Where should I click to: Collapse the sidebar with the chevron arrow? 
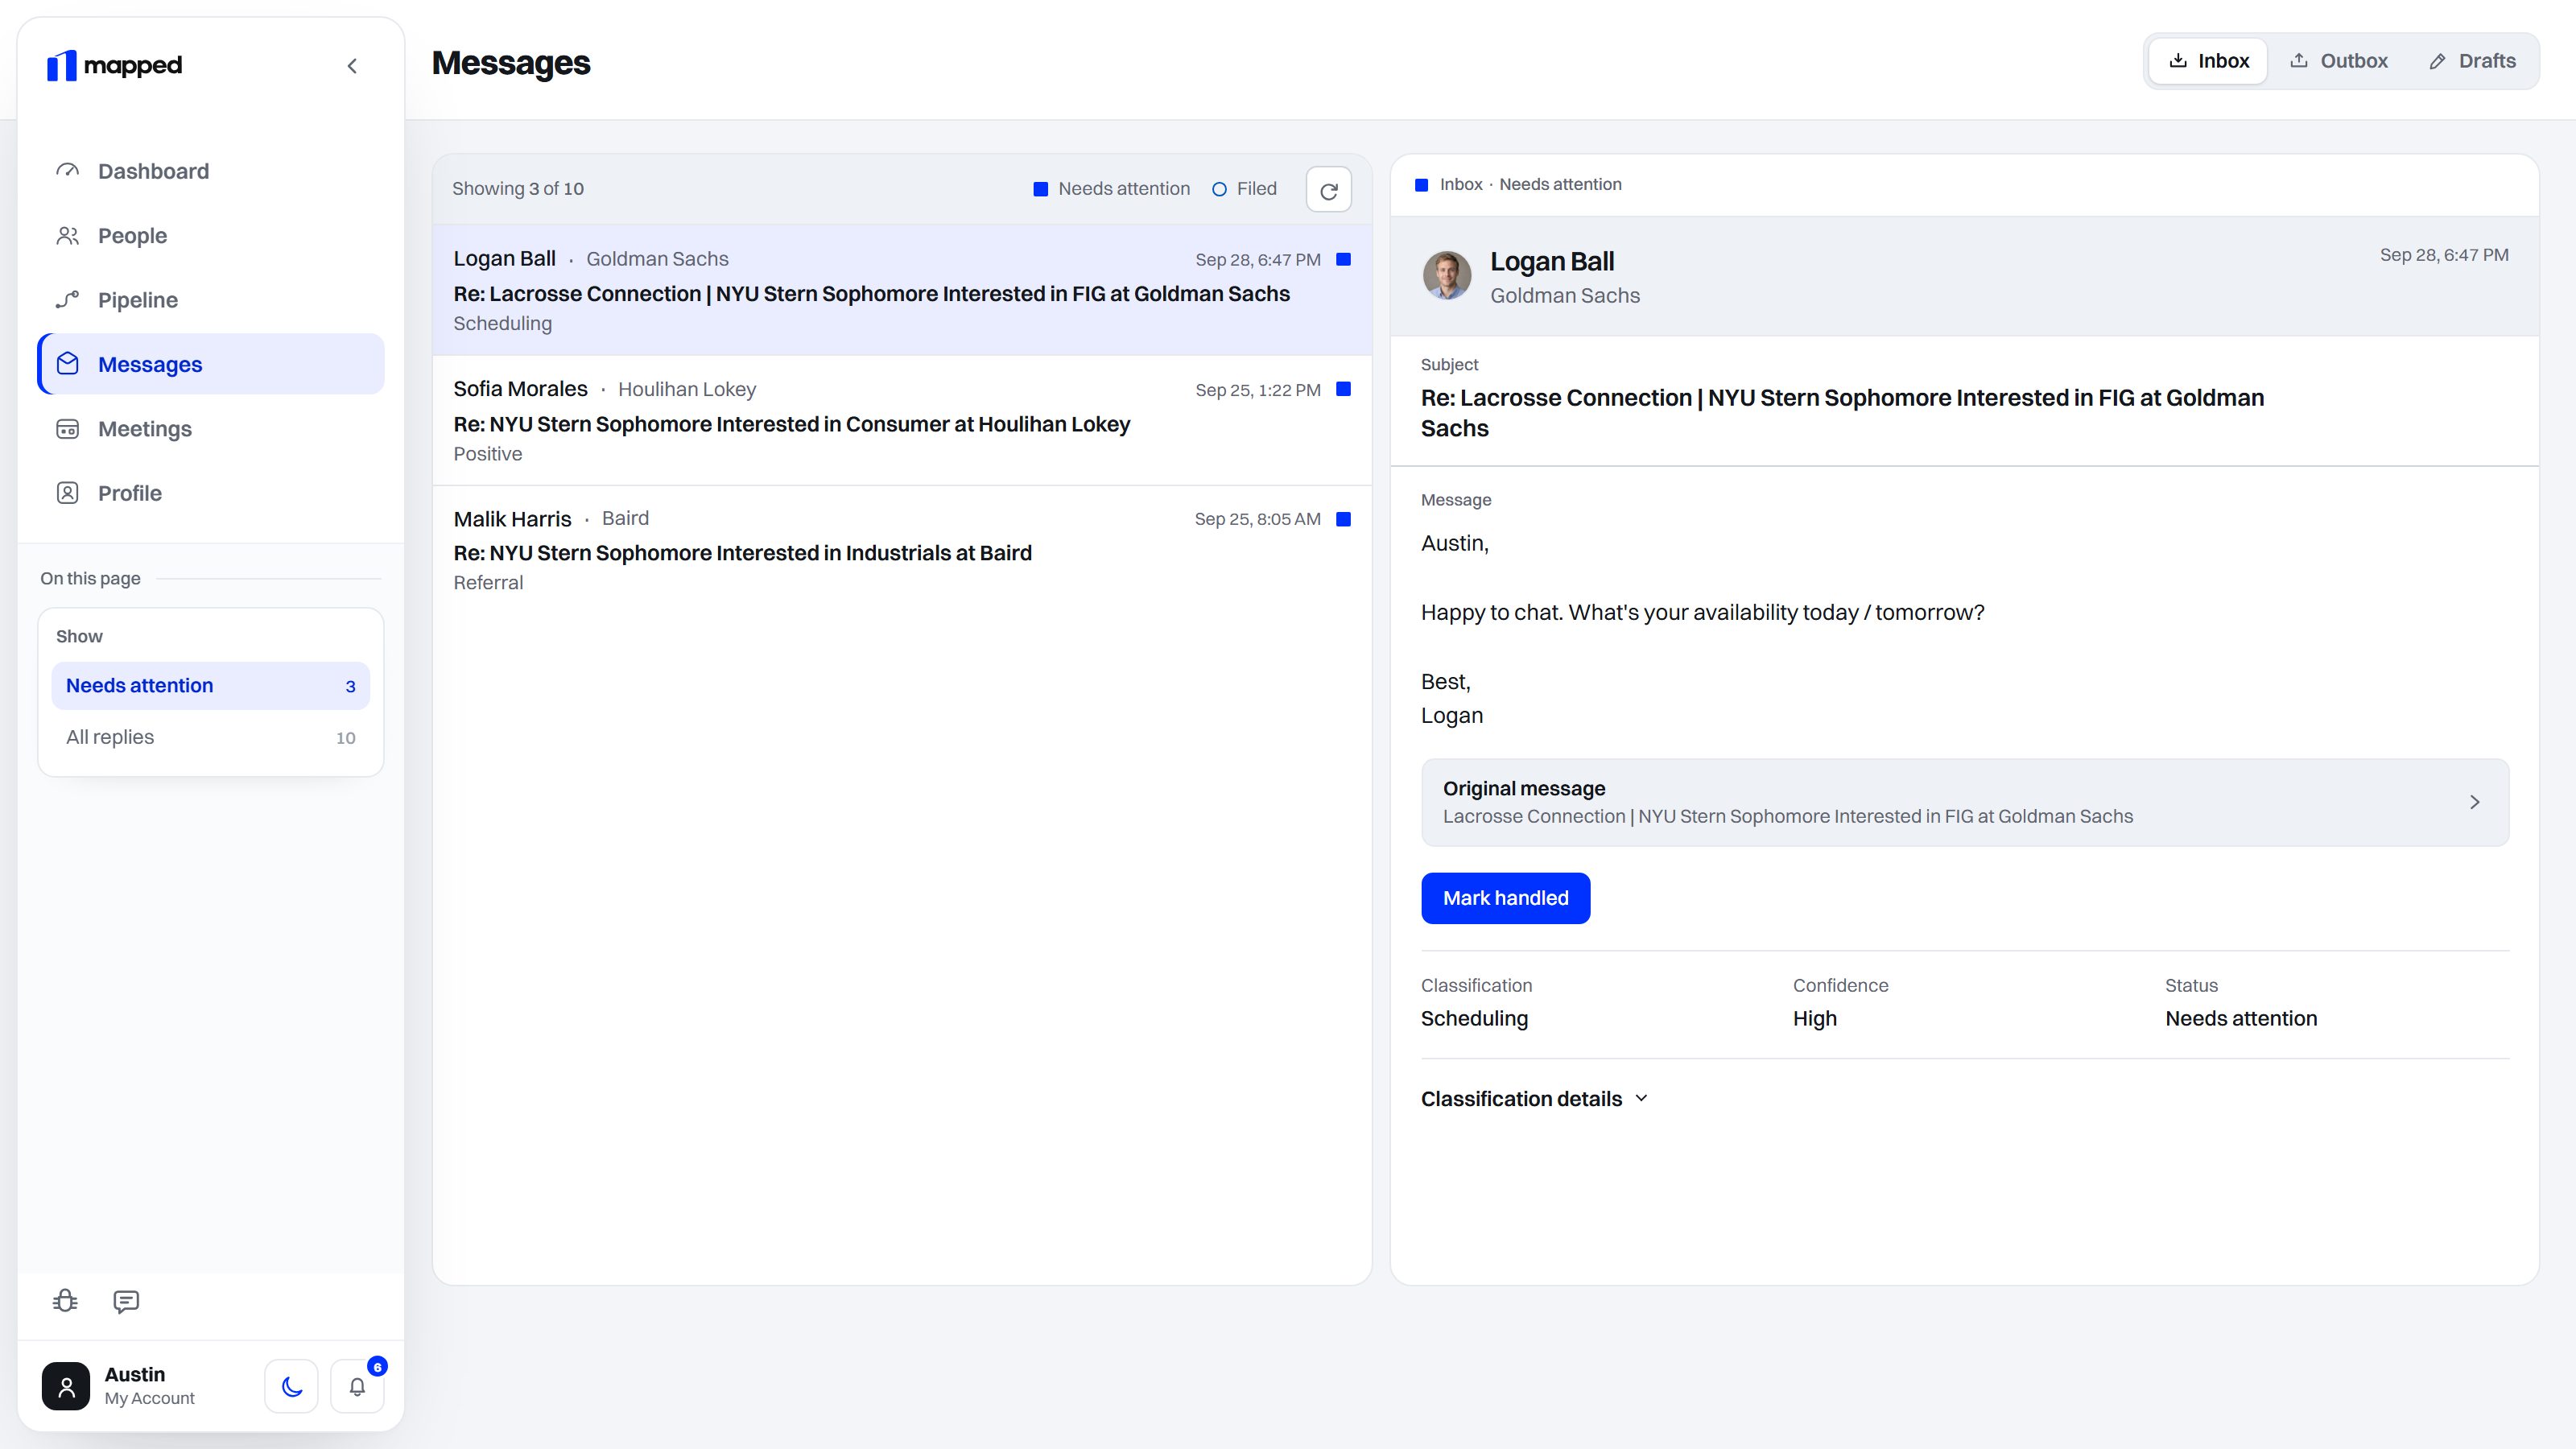pyautogui.click(x=352, y=66)
